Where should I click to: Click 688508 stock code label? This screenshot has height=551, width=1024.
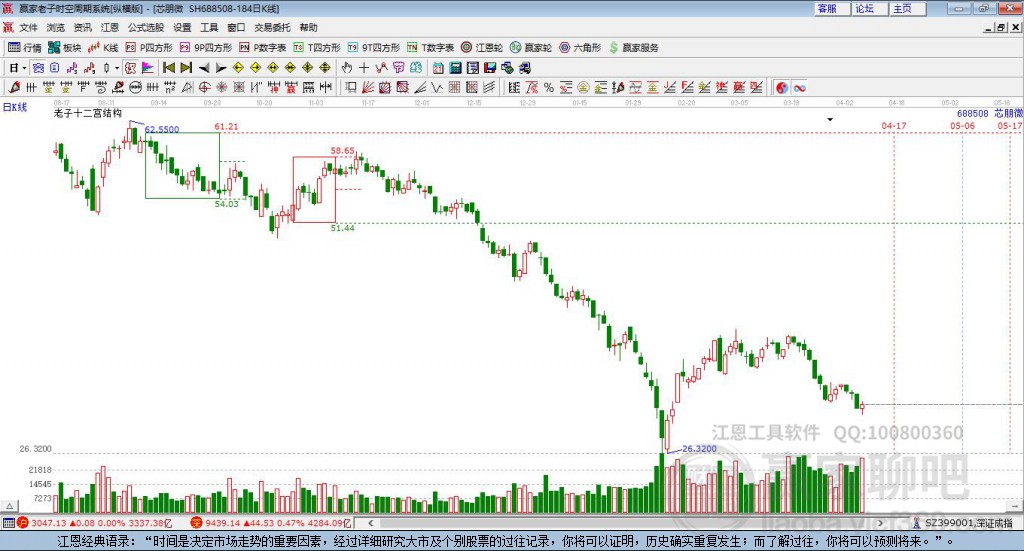tap(972, 114)
